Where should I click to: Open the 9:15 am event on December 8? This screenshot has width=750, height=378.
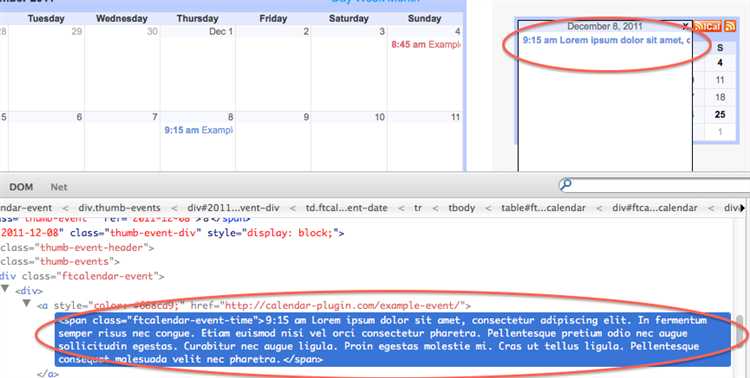(199, 130)
